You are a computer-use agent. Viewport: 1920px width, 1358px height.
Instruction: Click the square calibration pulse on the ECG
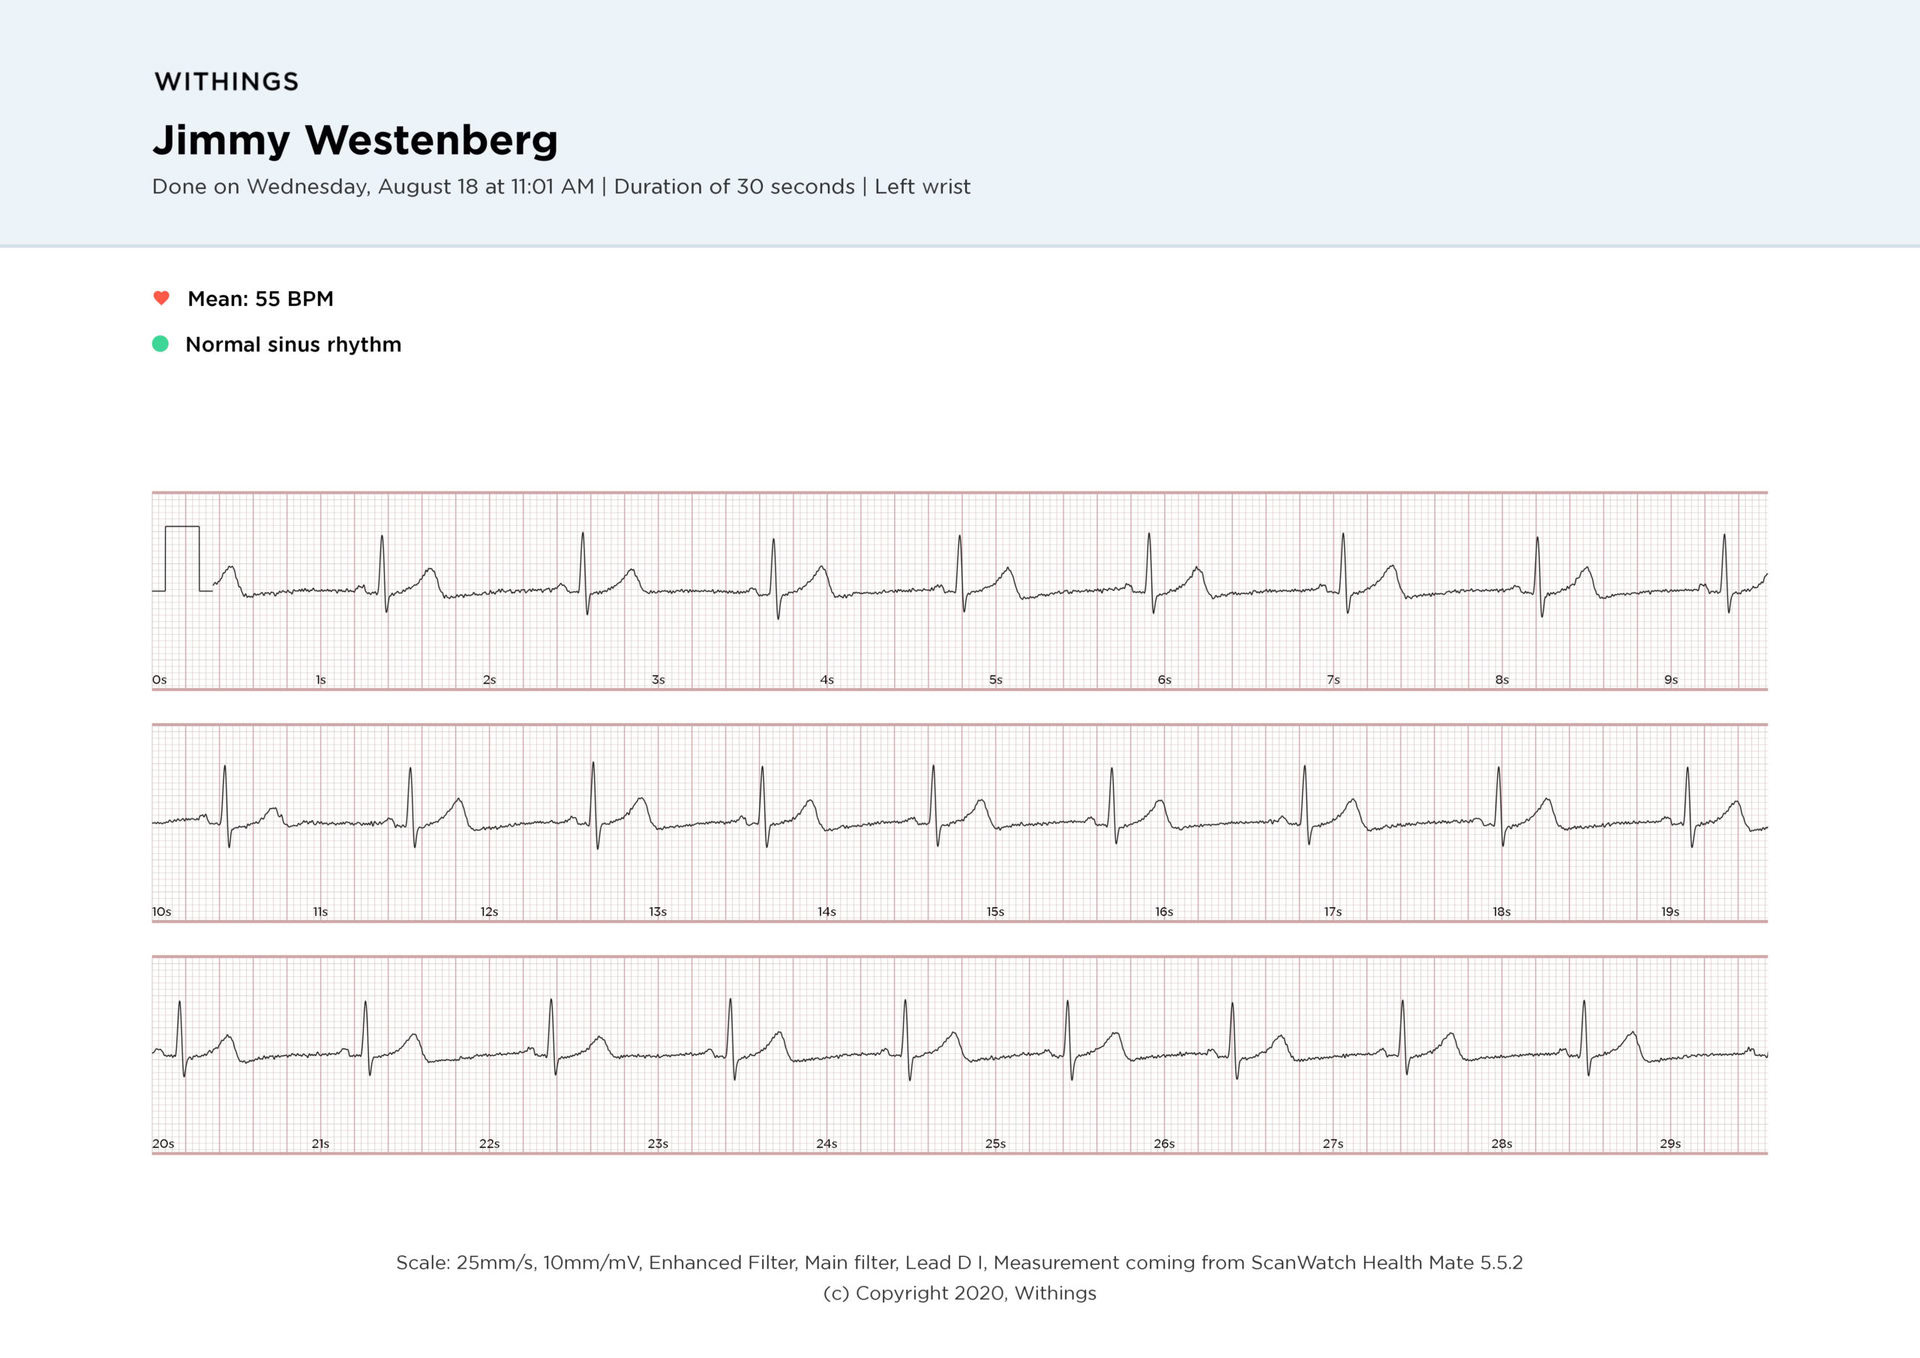182,557
